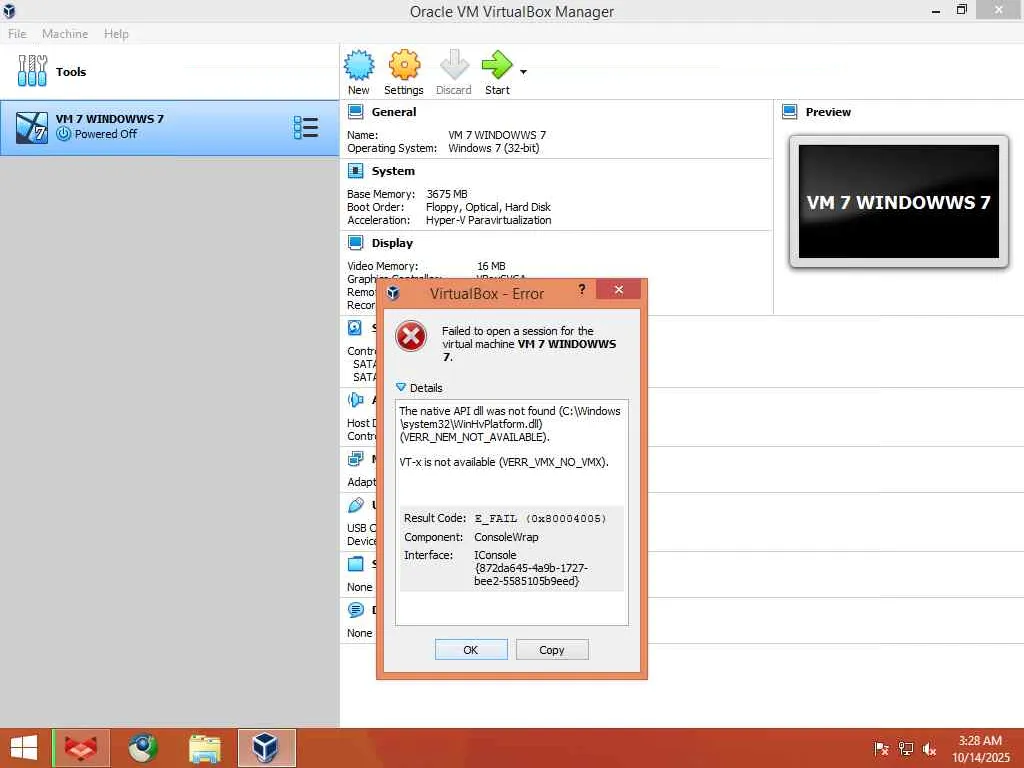
Task: Click 'Floppy, Optical, Hard Disk' boot order
Action: (488, 207)
